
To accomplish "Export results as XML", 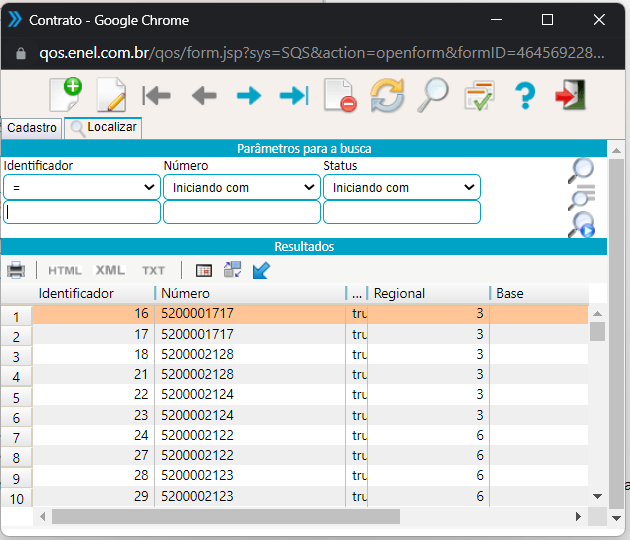I will pyautogui.click(x=110, y=270).
